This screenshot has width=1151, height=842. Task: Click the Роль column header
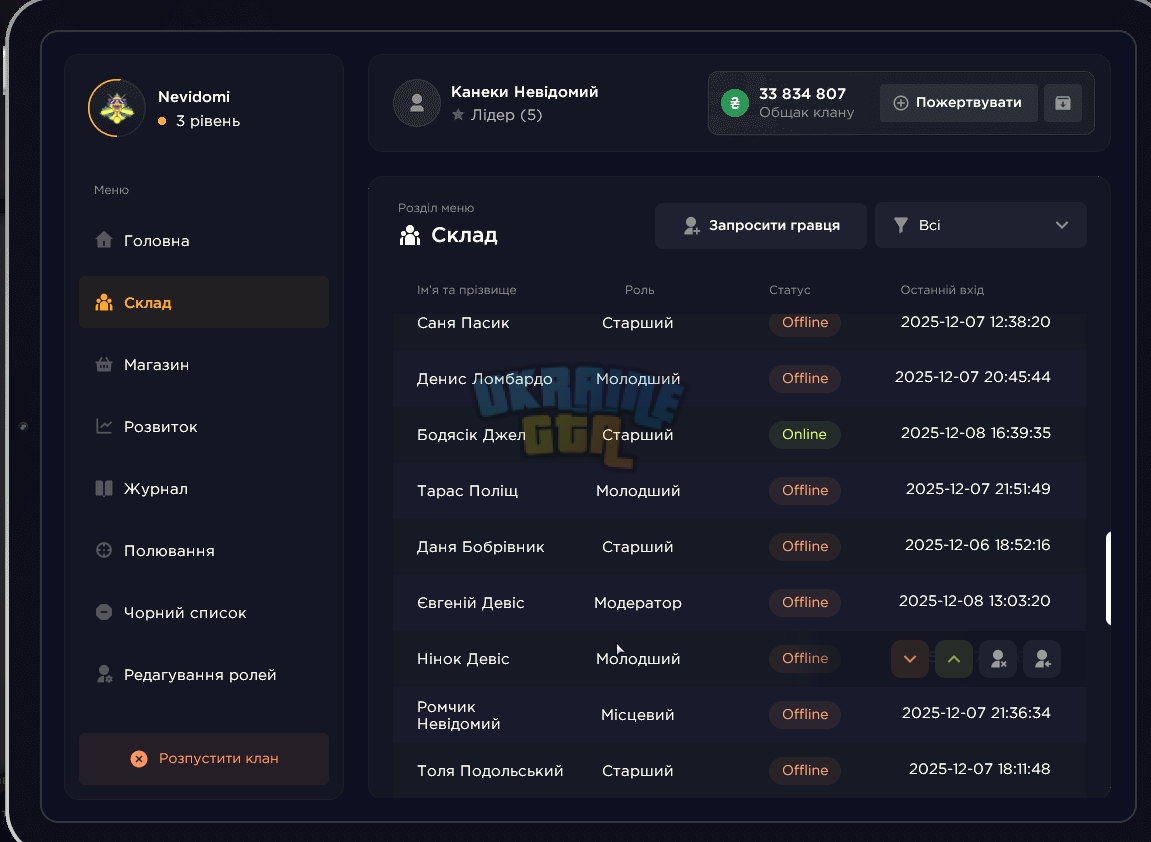coord(639,290)
